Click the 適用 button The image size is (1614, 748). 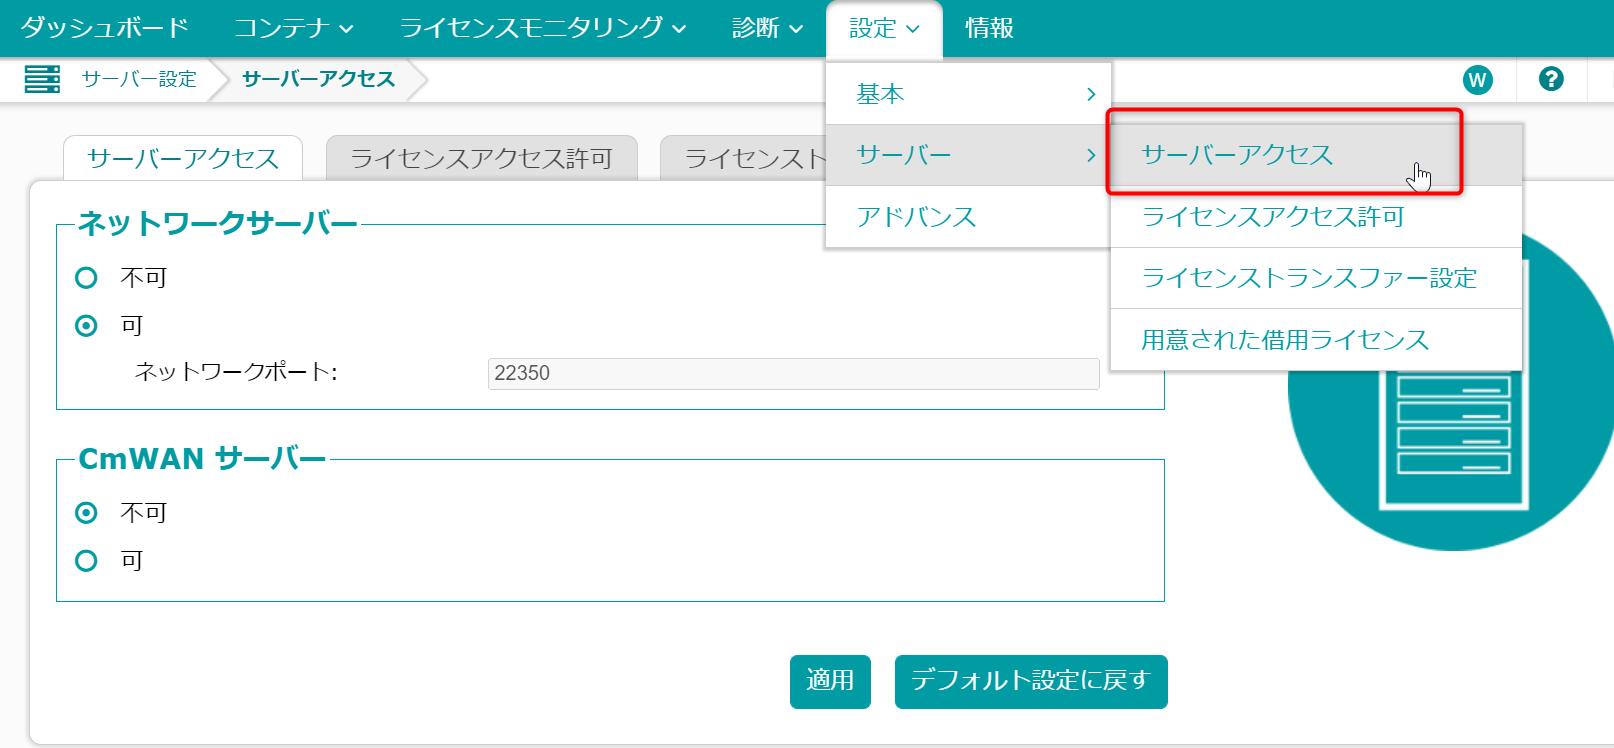(x=830, y=681)
